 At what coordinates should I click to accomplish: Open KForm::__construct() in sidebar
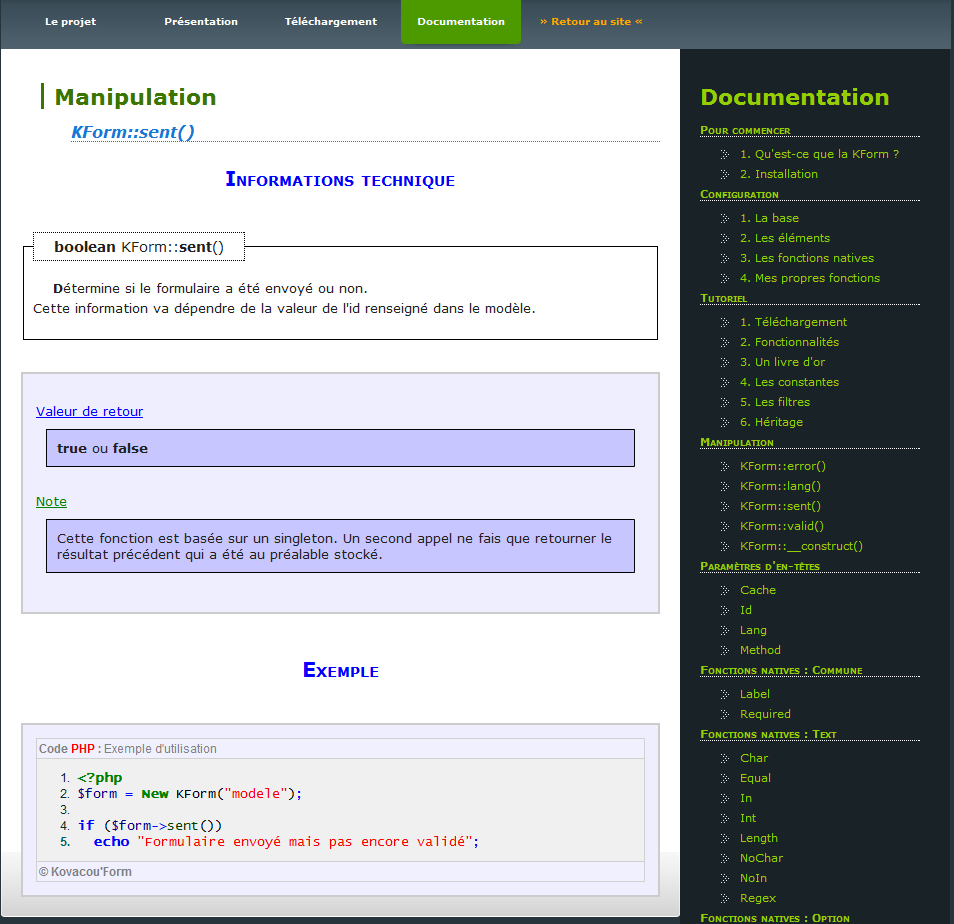[801, 547]
